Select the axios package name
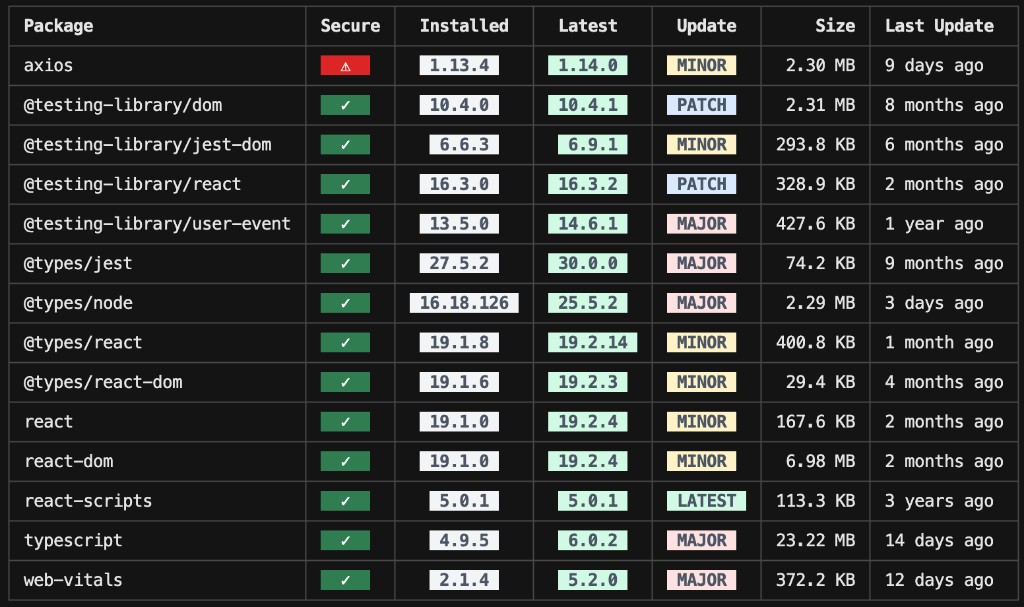The image size is (1024, 607). (48, 65)
